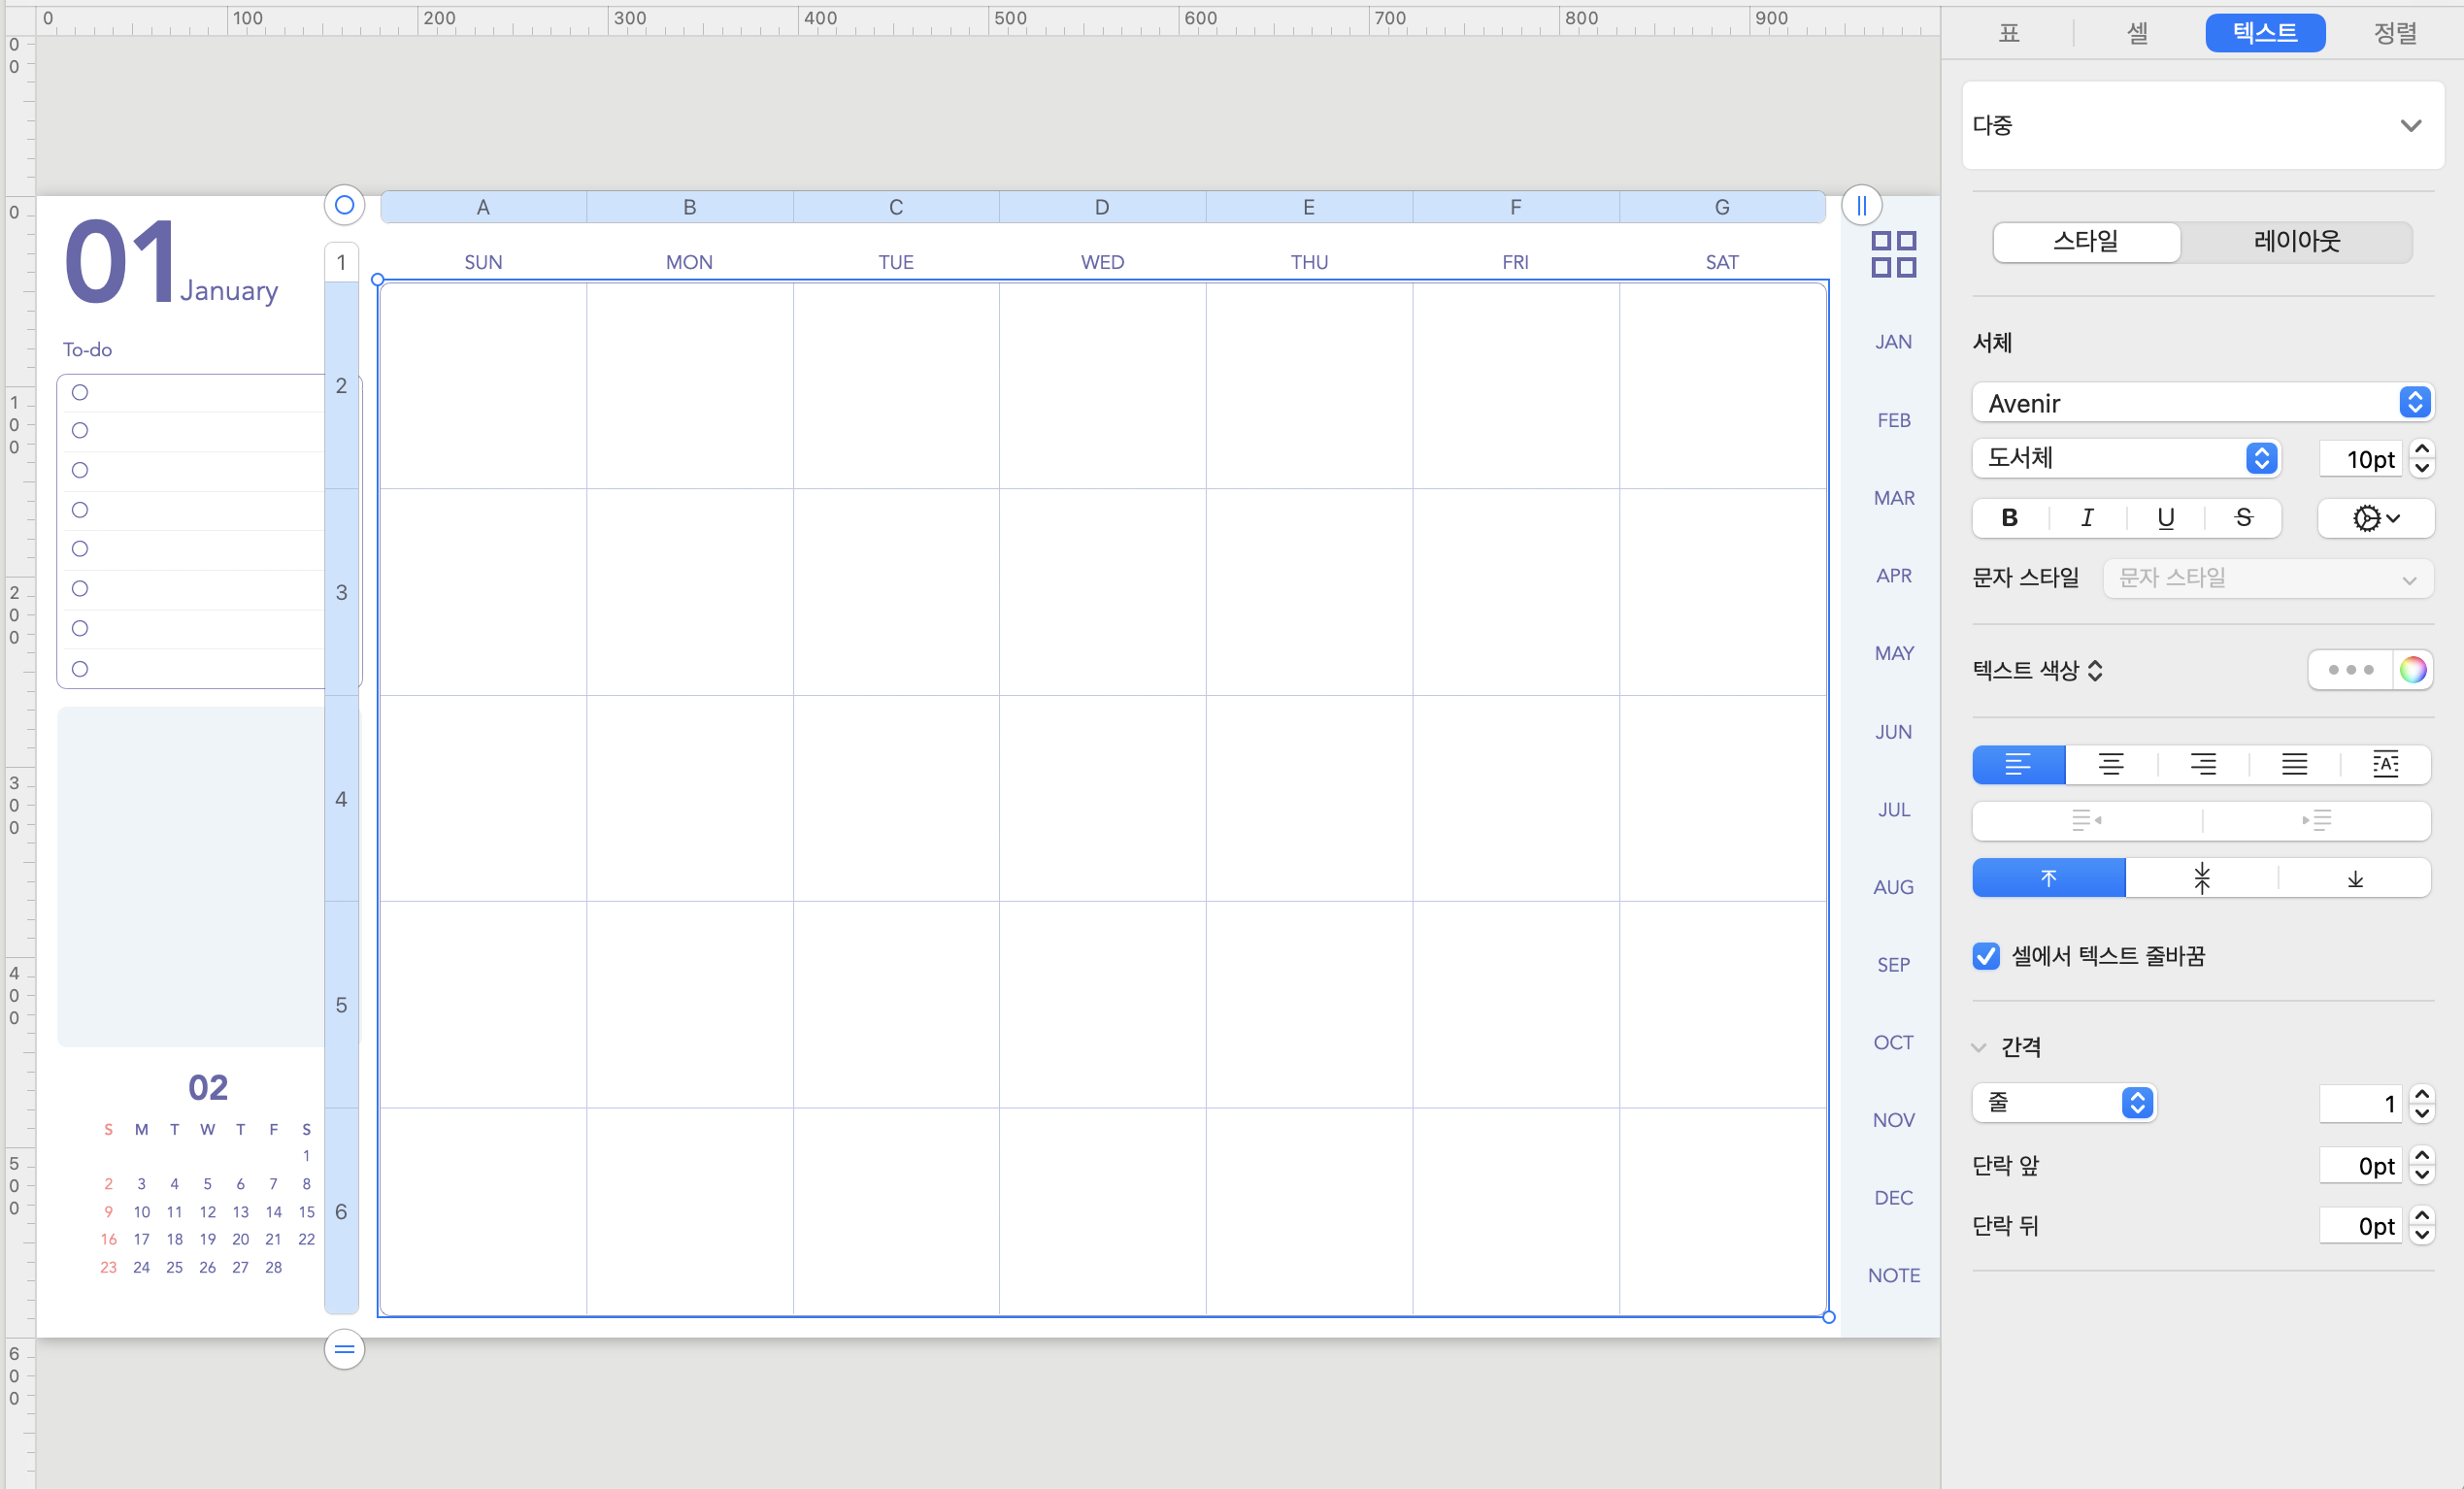This screenshot has width=2464, height=1489.
Task: Increase text indent level
Action: click(x=2317, y=821)
